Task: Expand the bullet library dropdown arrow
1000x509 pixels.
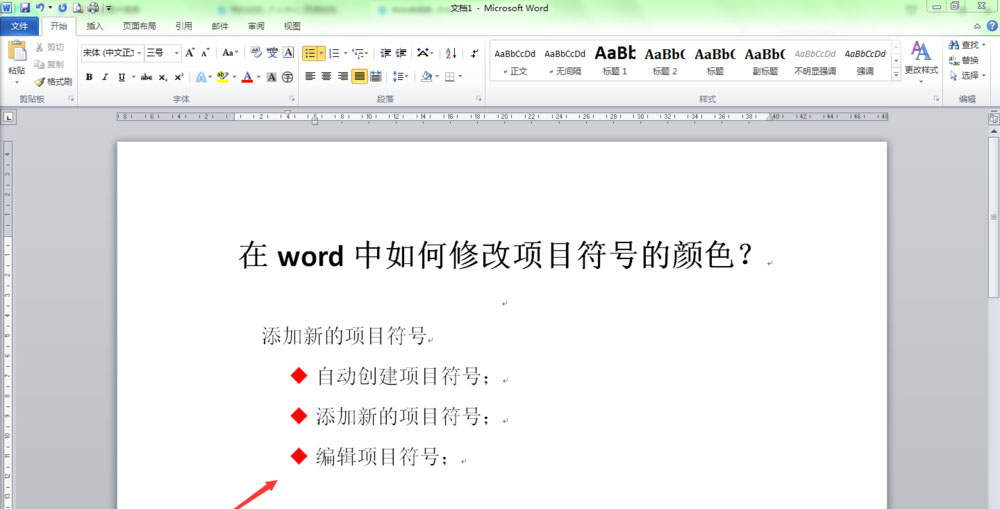Action: tap(321, 53)
